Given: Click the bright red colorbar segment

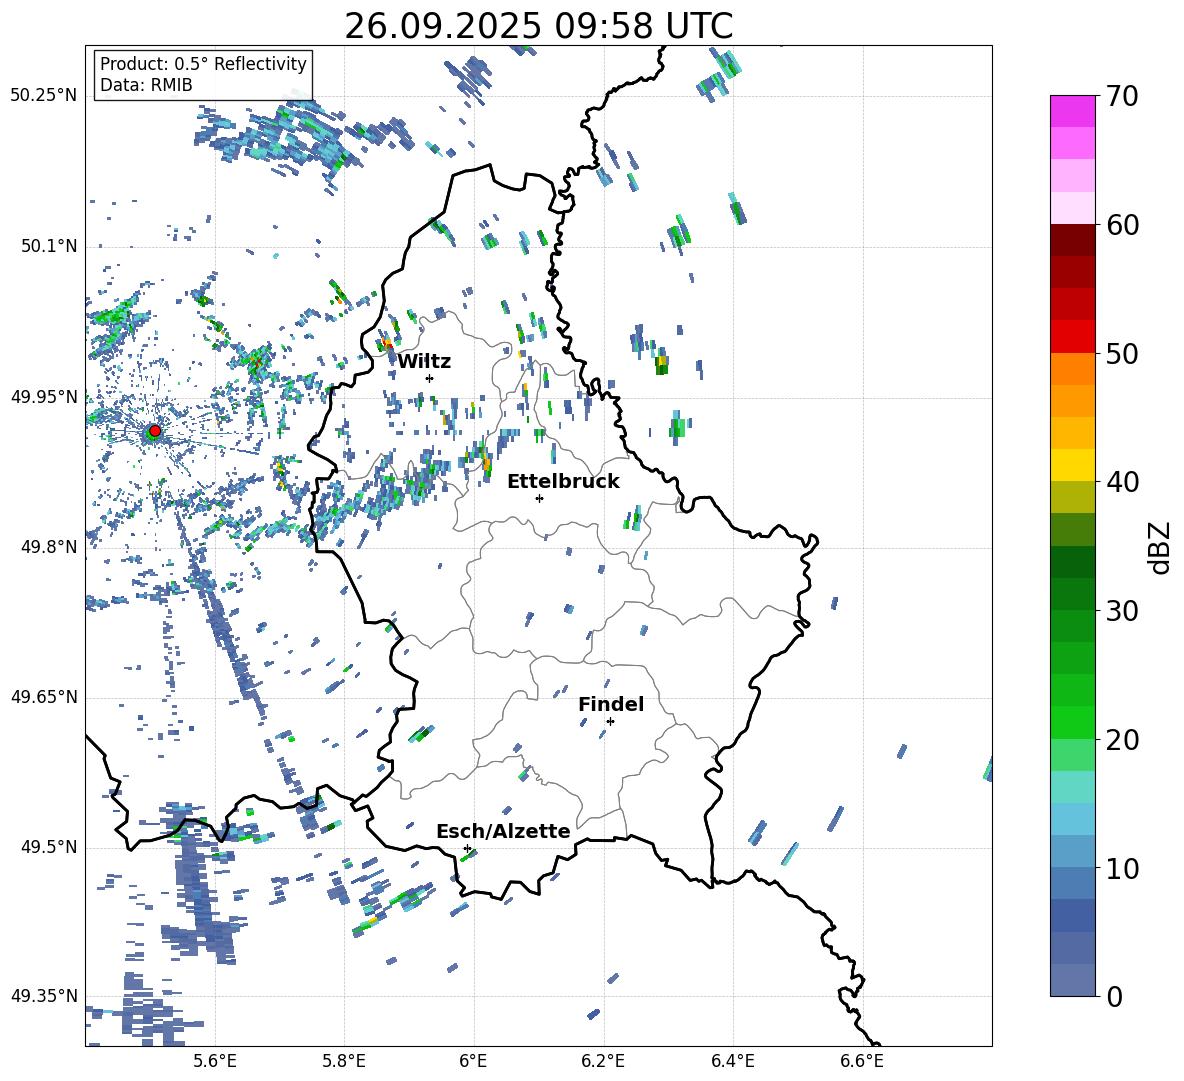Looking at the screenshot, I should tap(1073, 336).
